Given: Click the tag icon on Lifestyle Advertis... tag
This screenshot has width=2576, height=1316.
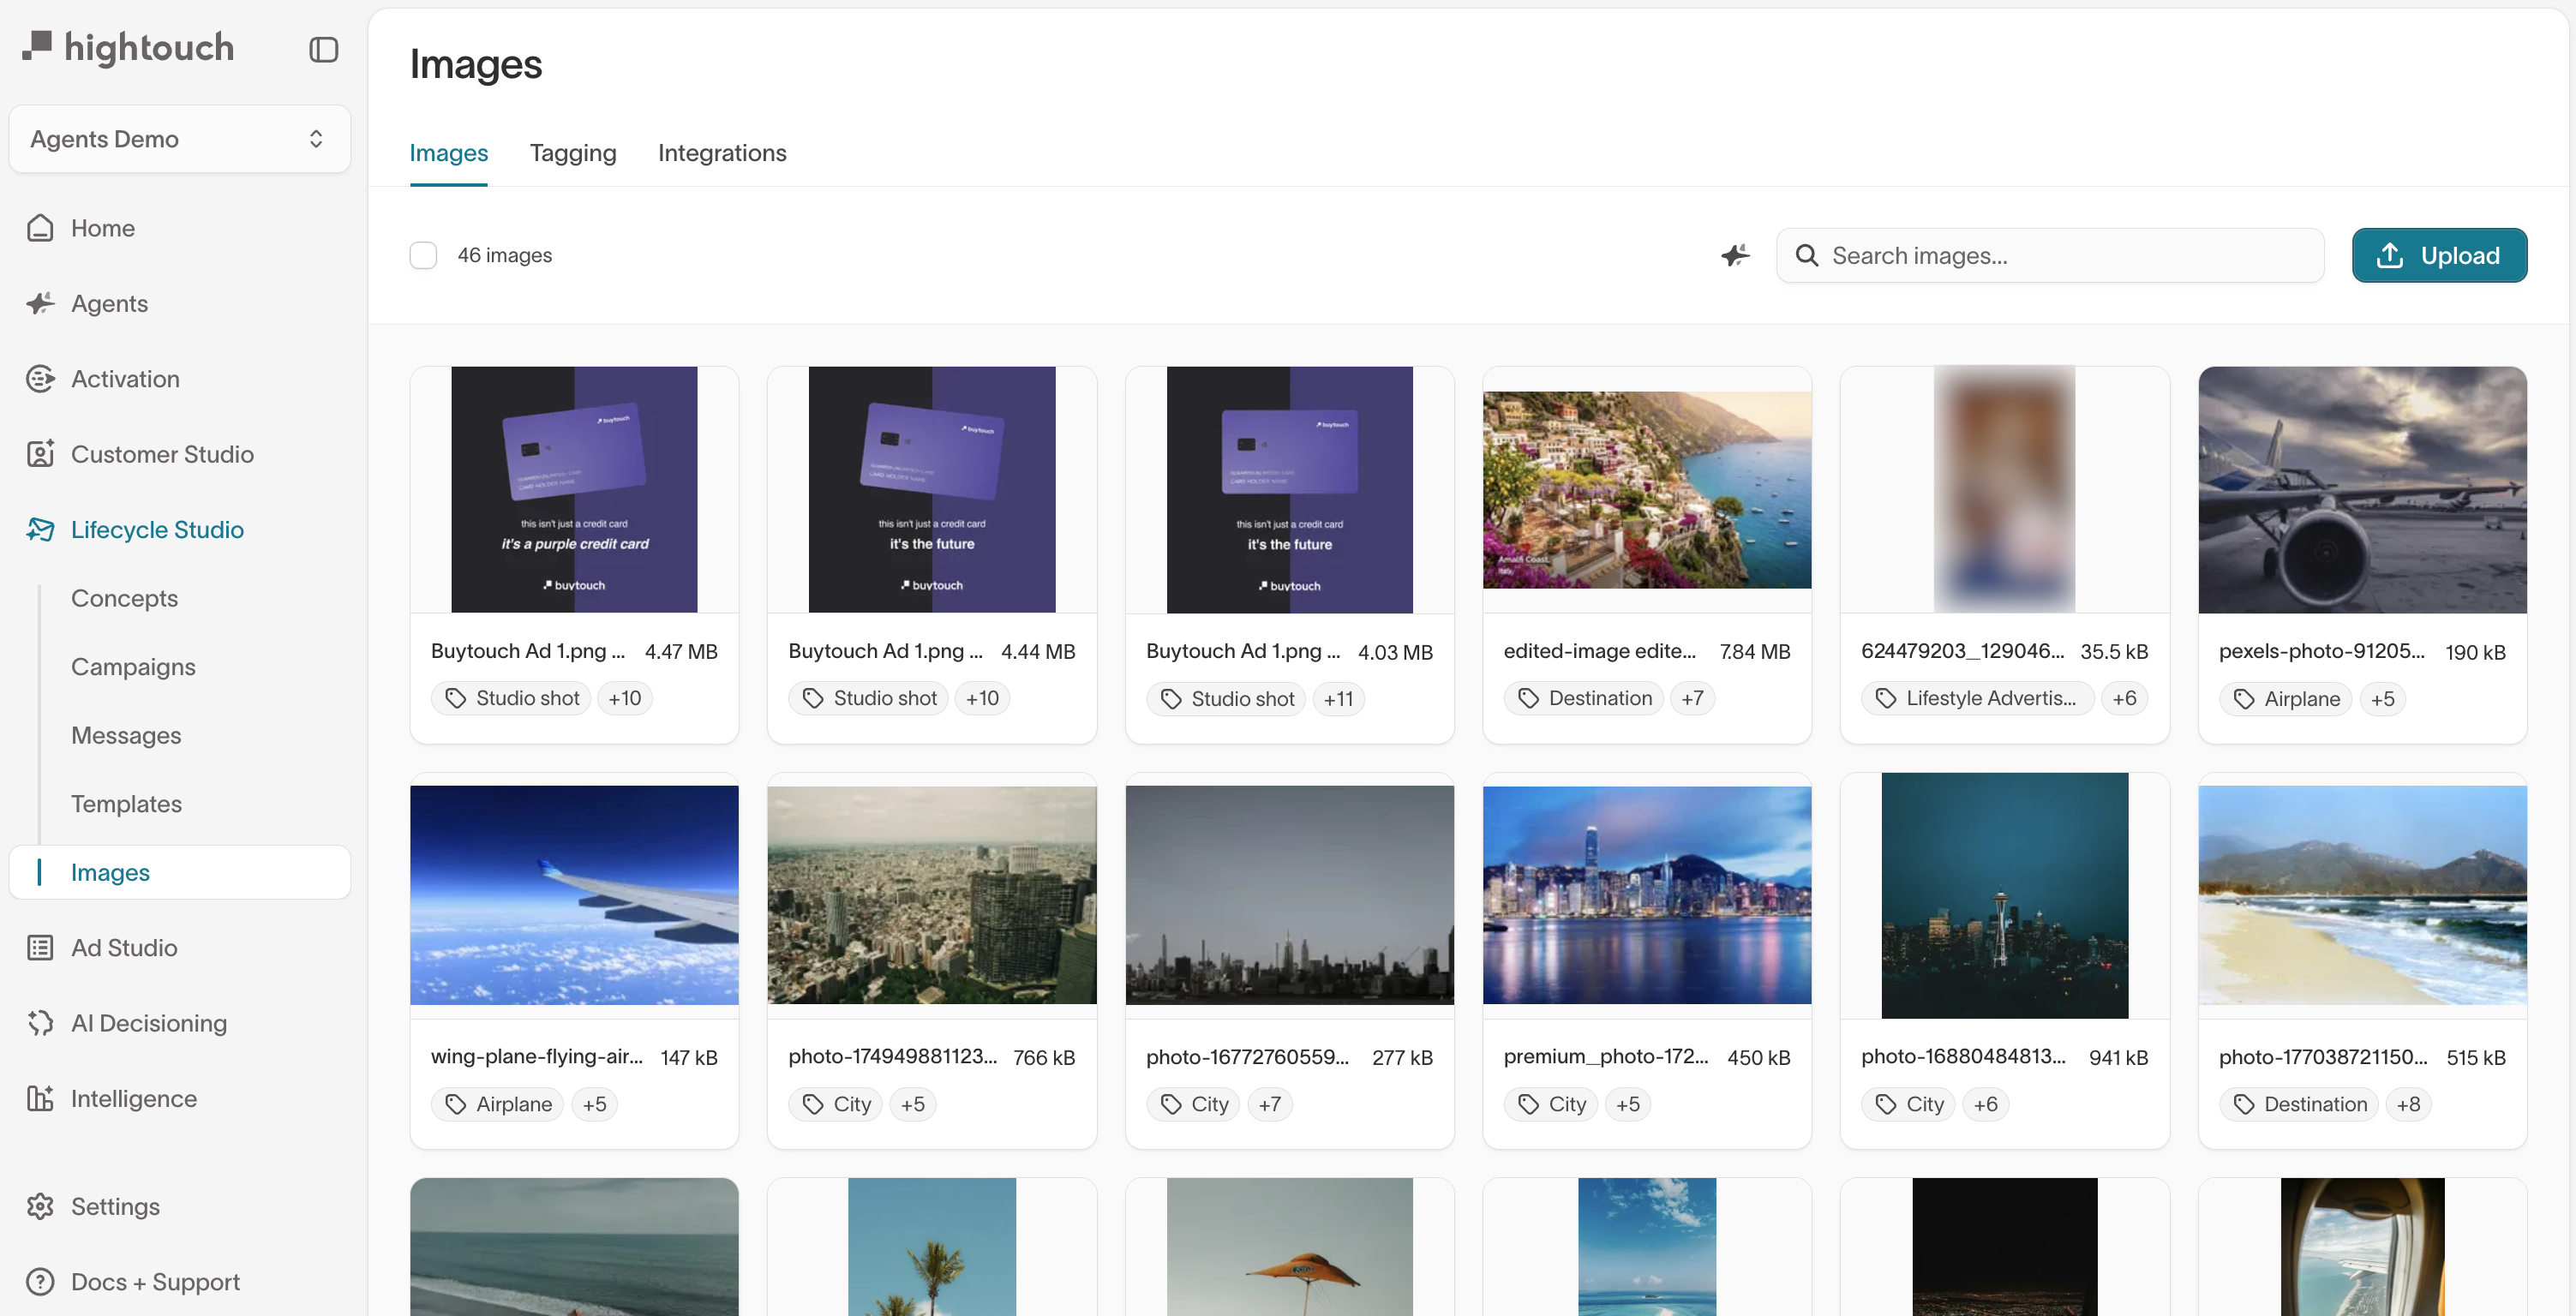Looking at the screenshot, I should point(1885,698).
